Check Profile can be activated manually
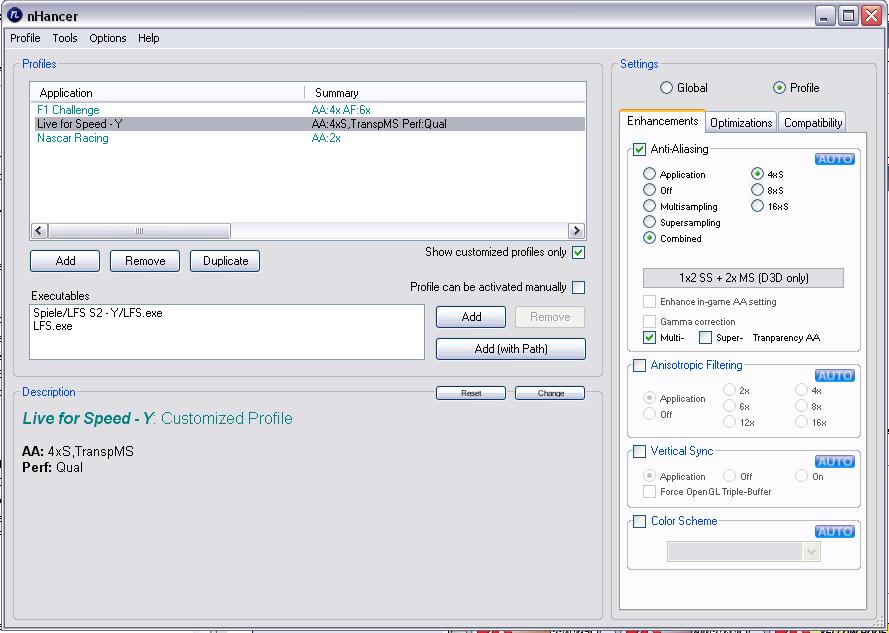 pos(578,288)
